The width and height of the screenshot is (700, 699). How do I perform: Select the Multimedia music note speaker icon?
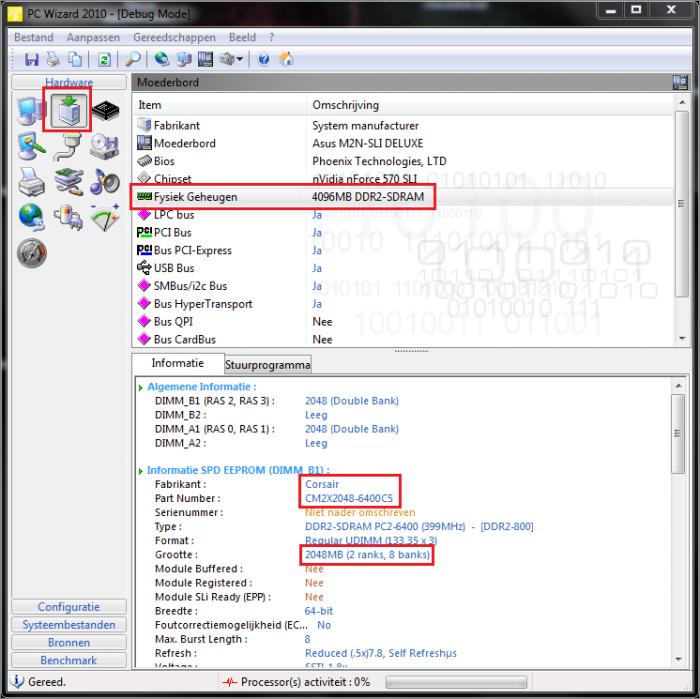pos(105,182)
